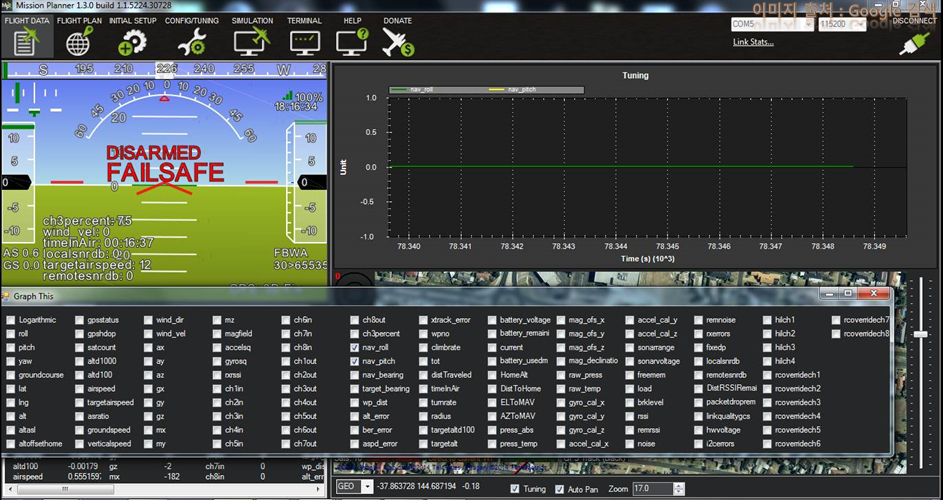This screenshot has width=943, height=500.
Task: Click the targetairspeed: 12 HUD readout
Action: [x=97, y=265]
